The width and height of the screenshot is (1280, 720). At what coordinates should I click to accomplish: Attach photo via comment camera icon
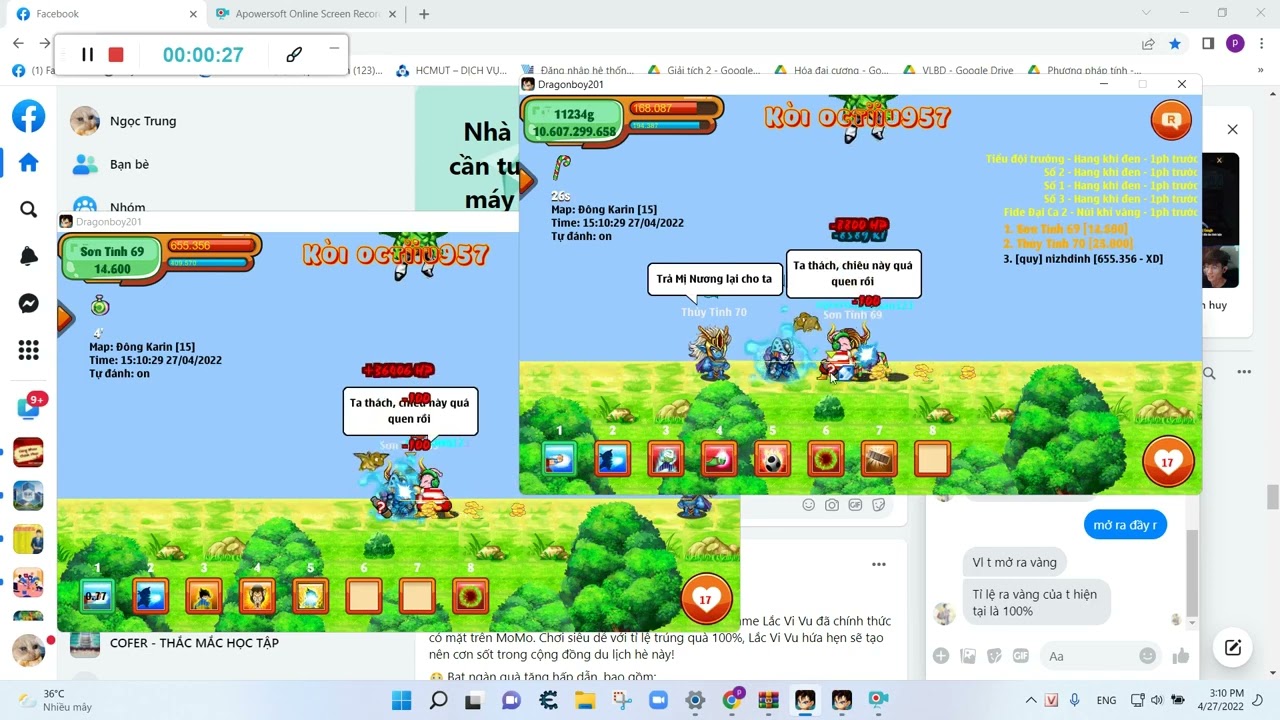pyautogui.click(x=832, y=505)
